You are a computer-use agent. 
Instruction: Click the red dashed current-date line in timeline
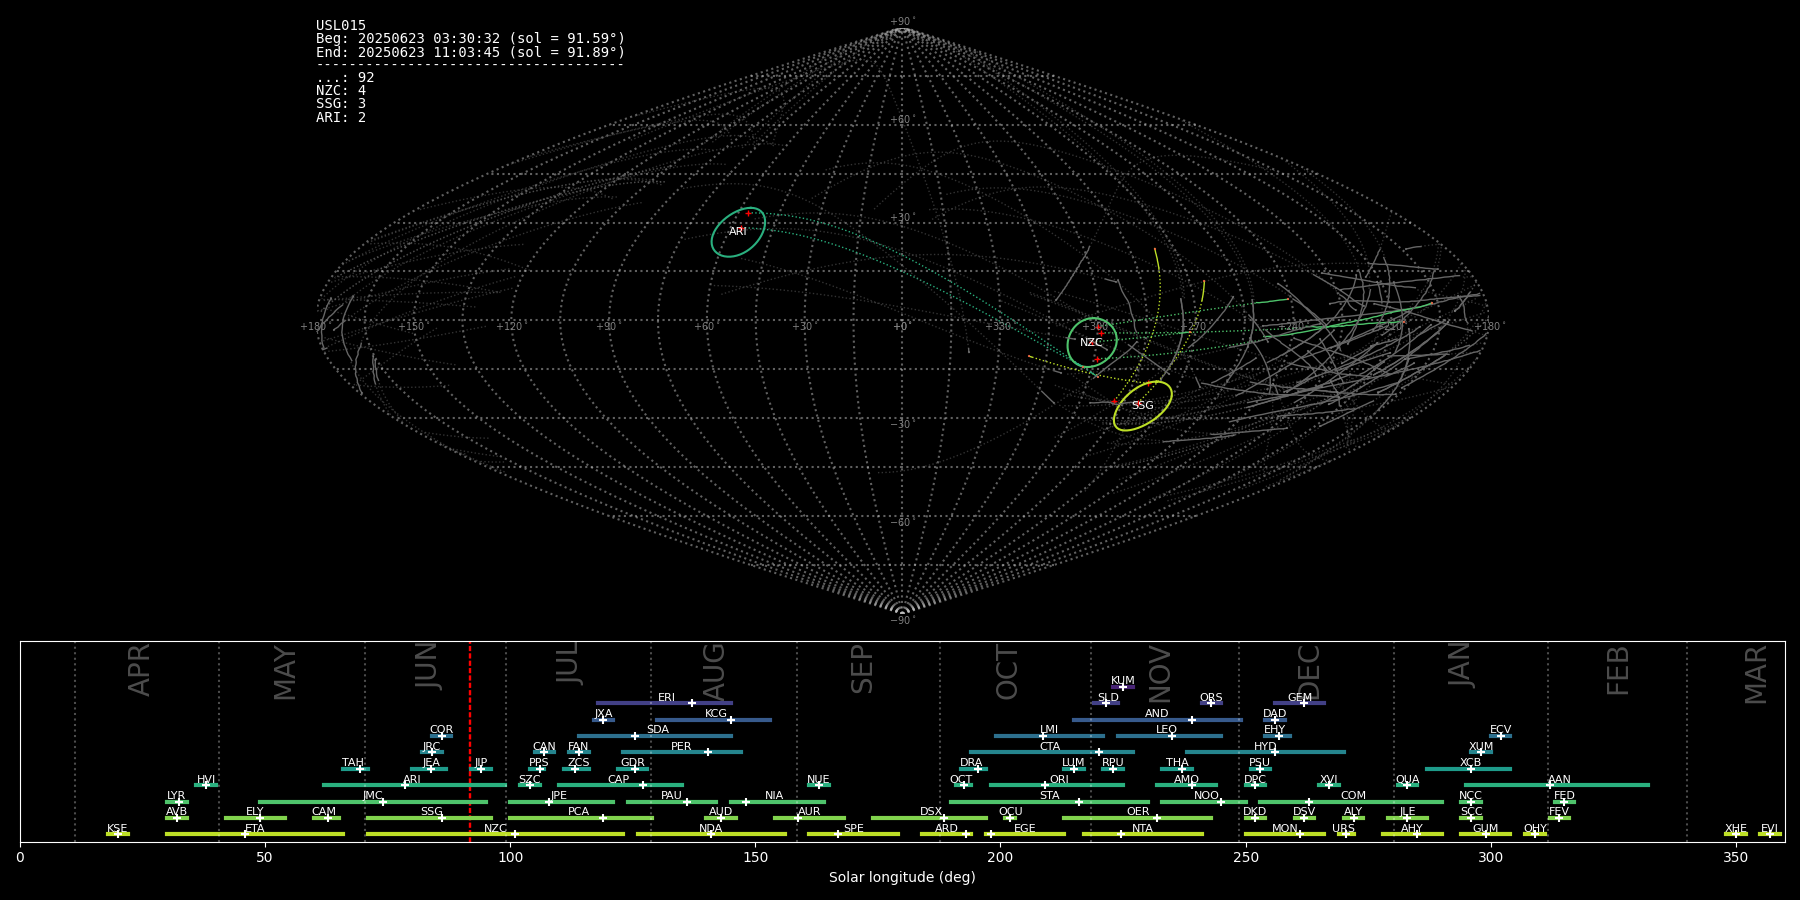point(470,742)
